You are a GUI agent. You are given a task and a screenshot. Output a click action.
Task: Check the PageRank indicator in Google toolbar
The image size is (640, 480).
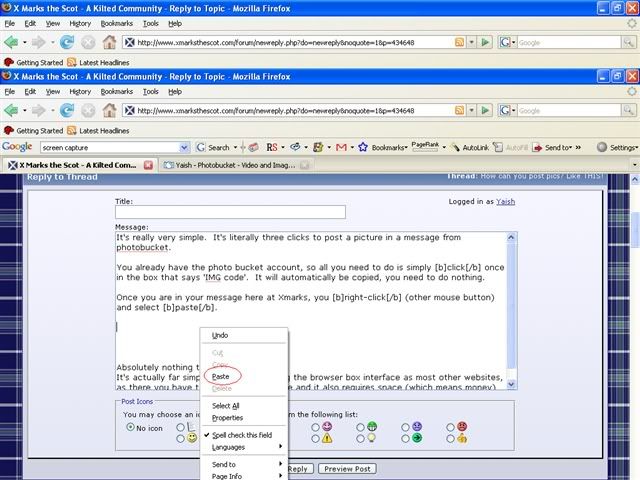(x=425, y=146)
